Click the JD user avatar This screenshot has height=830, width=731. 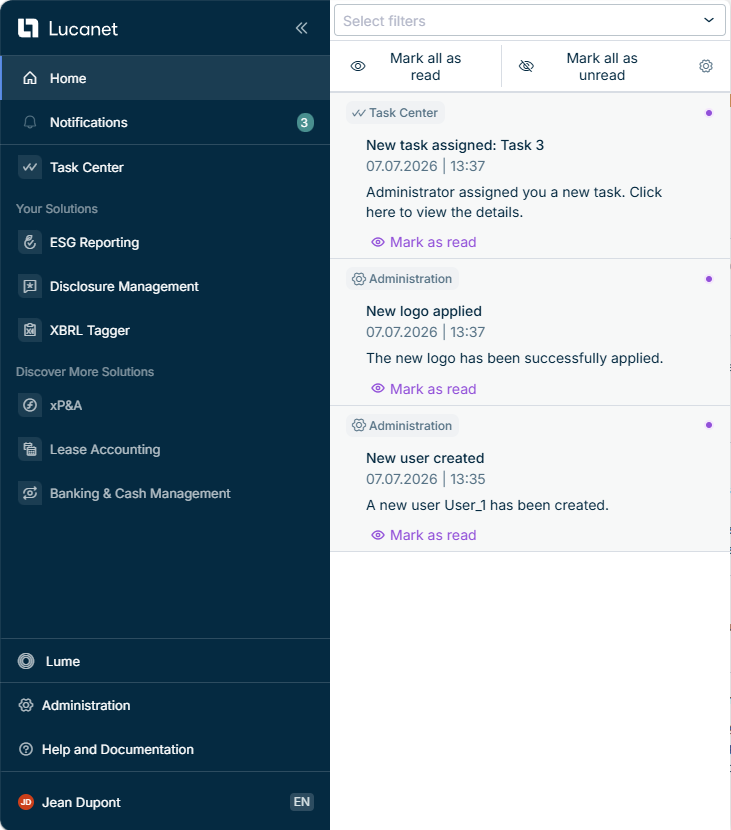(26, 802)
